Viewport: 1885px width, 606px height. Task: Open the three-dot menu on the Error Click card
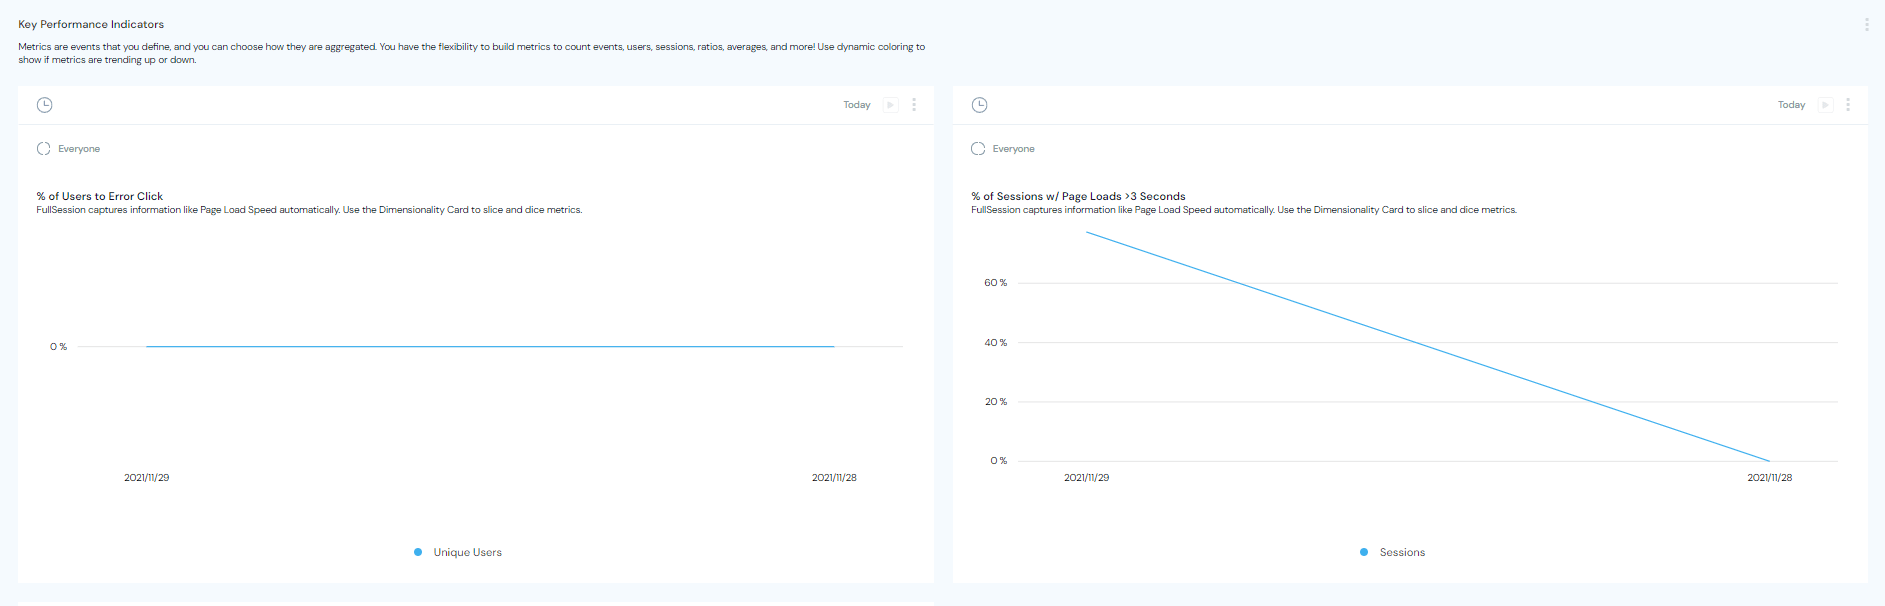914,105
